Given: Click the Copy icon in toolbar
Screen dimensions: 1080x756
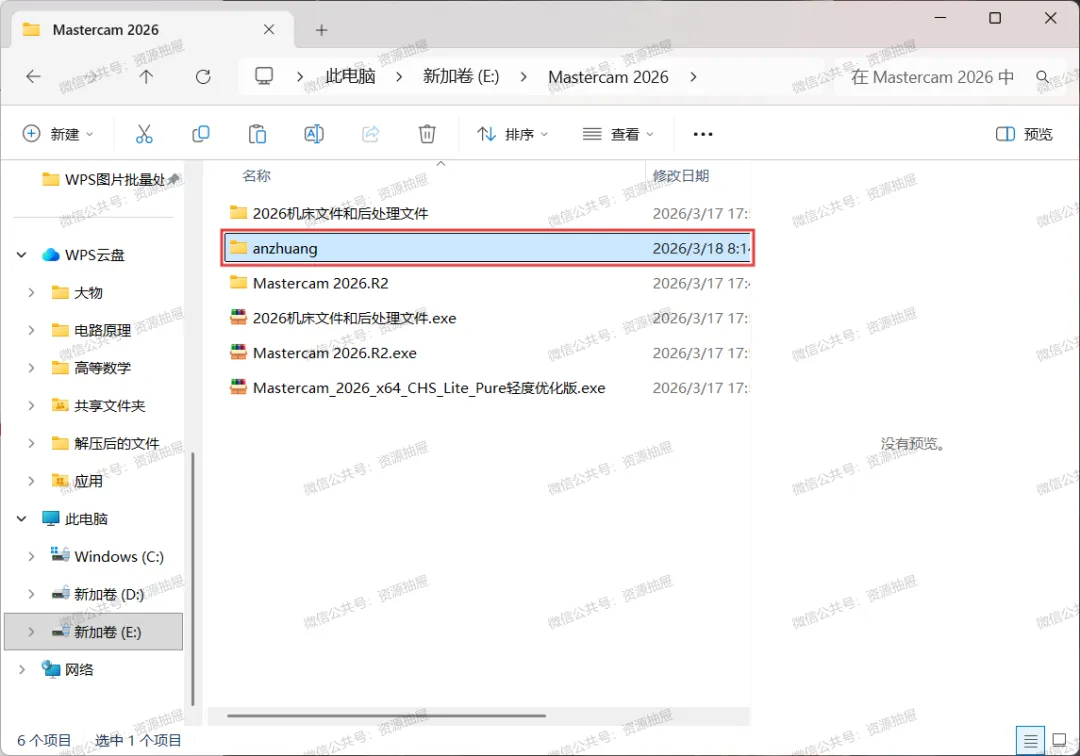Looking at the screenshot, I should coord(200,134).
